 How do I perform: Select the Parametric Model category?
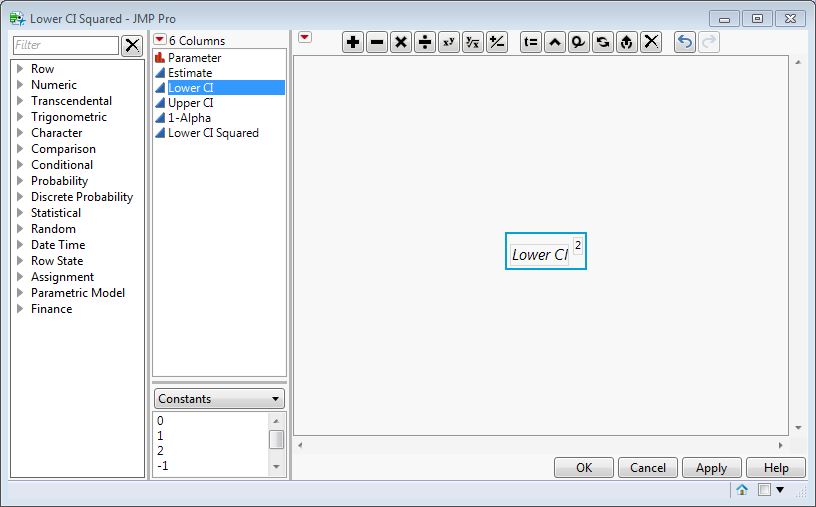click(x=78, y=293)
